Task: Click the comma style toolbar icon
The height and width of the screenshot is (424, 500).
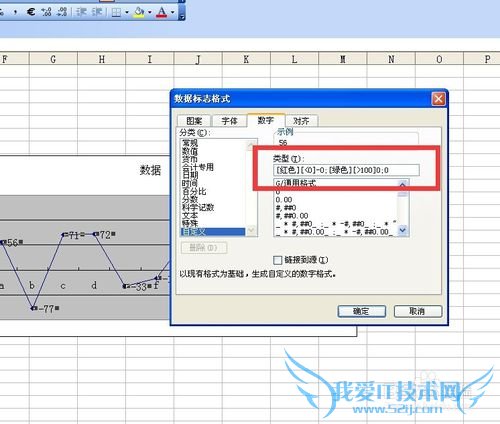Action: click(15, 13)
